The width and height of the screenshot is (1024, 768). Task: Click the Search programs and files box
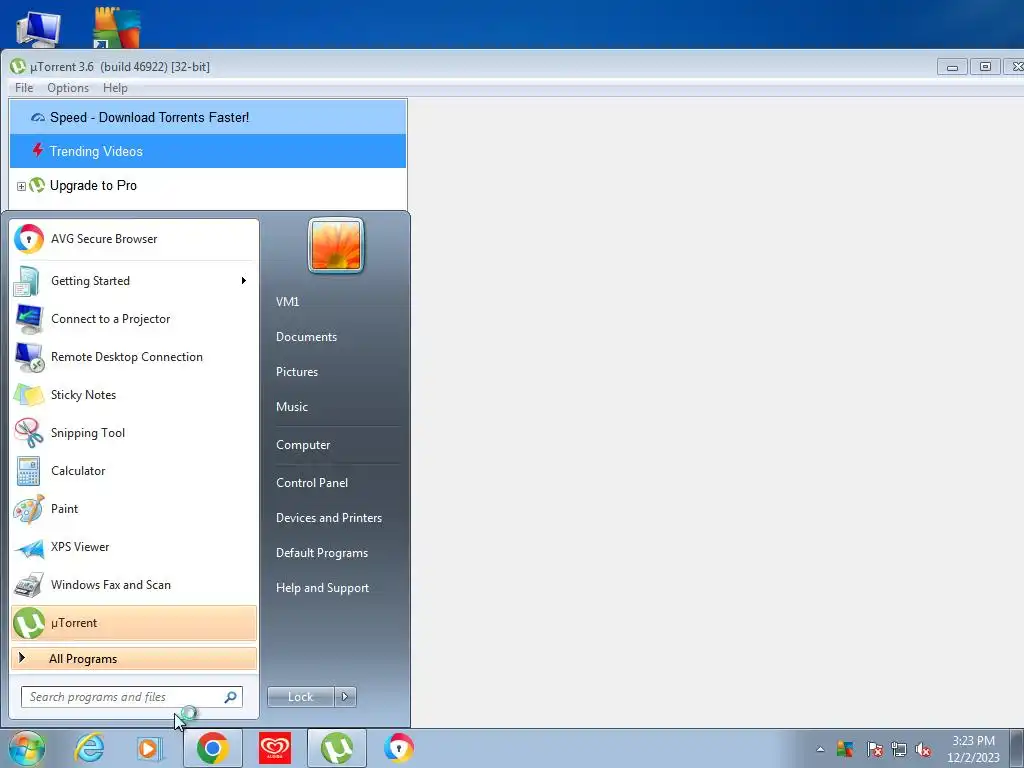[131, 697]
